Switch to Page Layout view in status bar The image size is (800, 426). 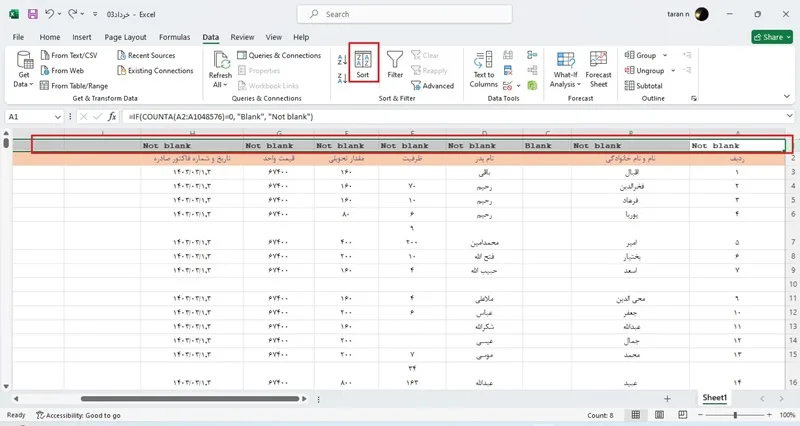pyautogui.click(x=659, y=415)
